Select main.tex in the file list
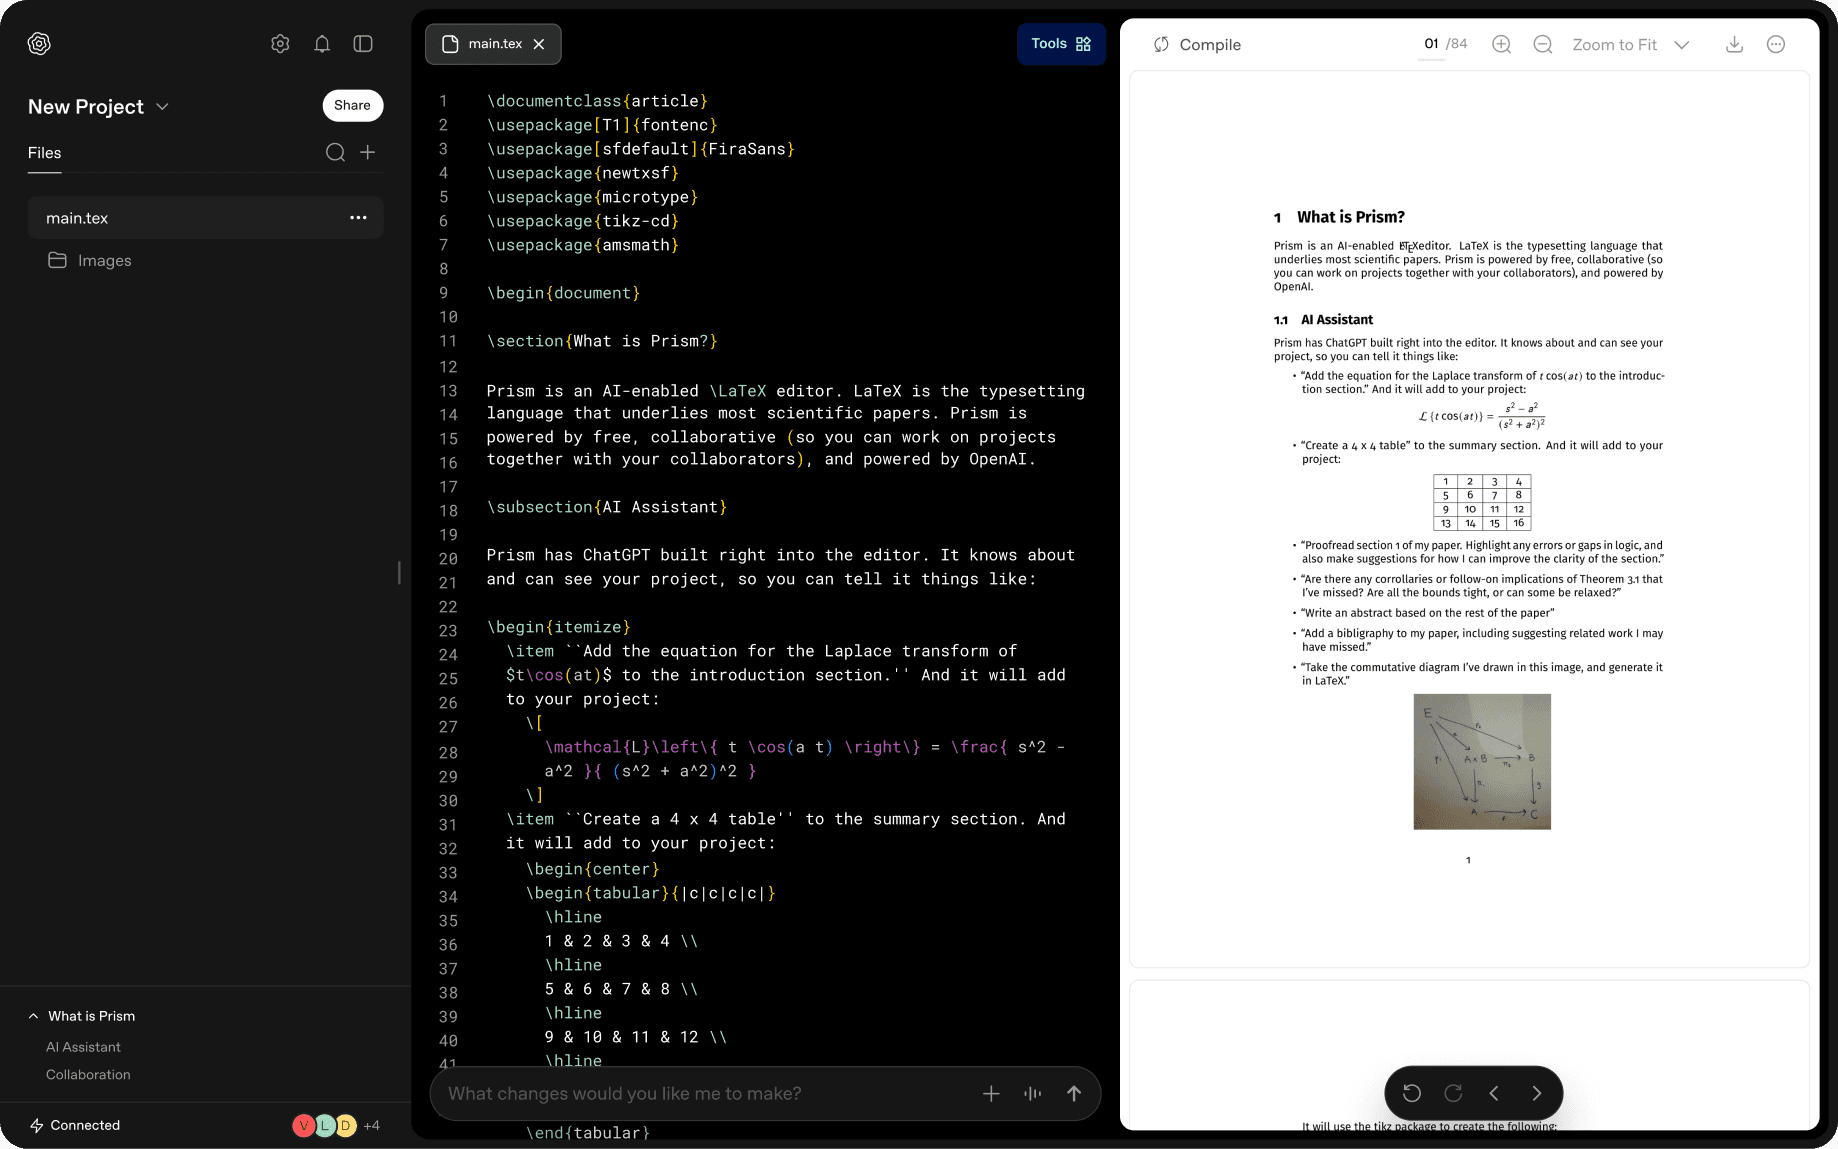The width and height of the screenshot is (1838, 1149). click(x=205, y=218)
